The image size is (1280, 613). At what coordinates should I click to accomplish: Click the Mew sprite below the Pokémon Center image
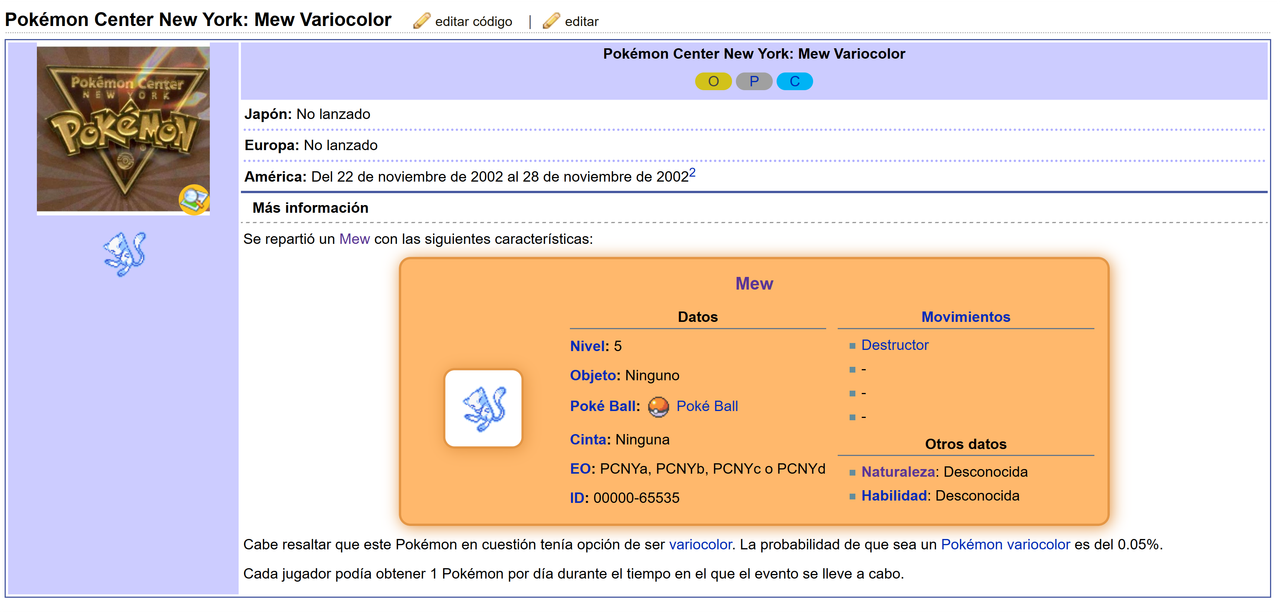click(124, 254)
